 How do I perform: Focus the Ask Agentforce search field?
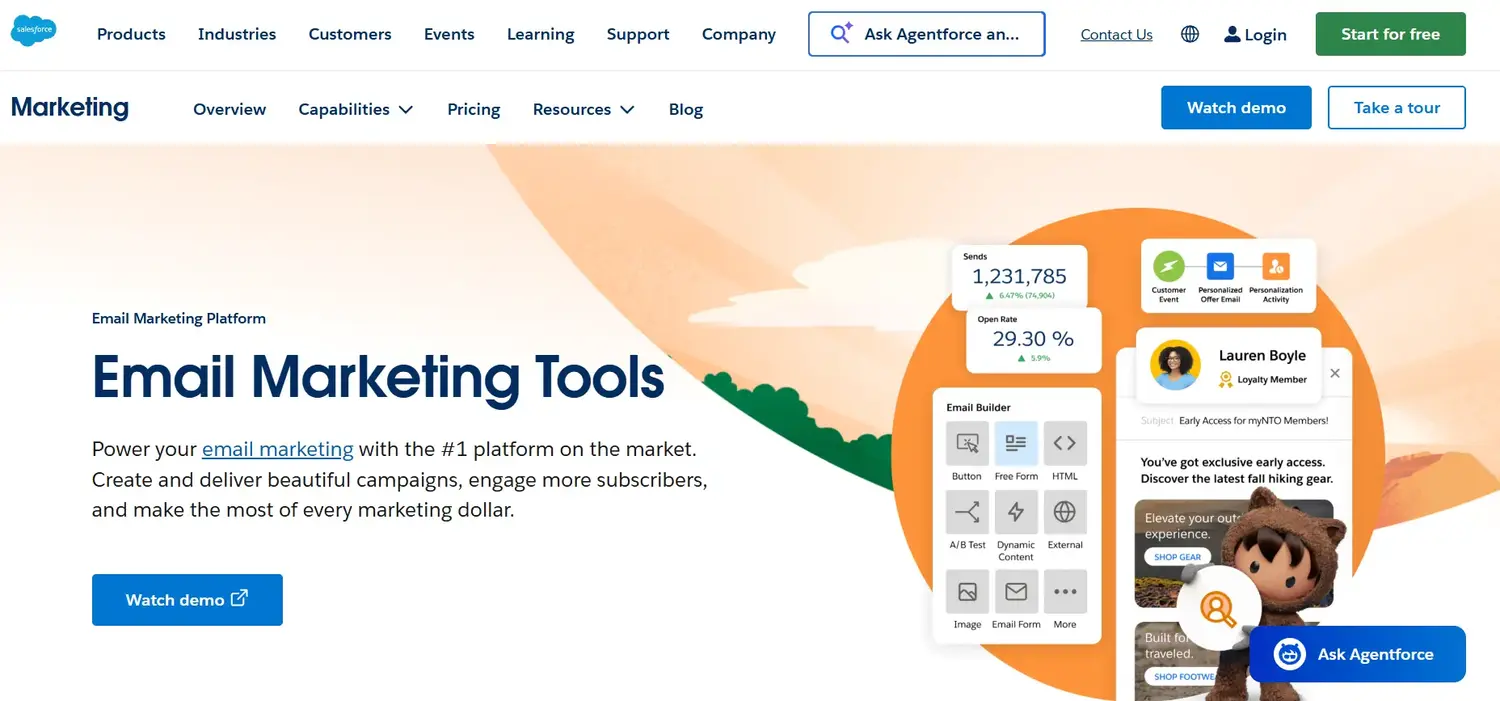(x=927, y=34)
